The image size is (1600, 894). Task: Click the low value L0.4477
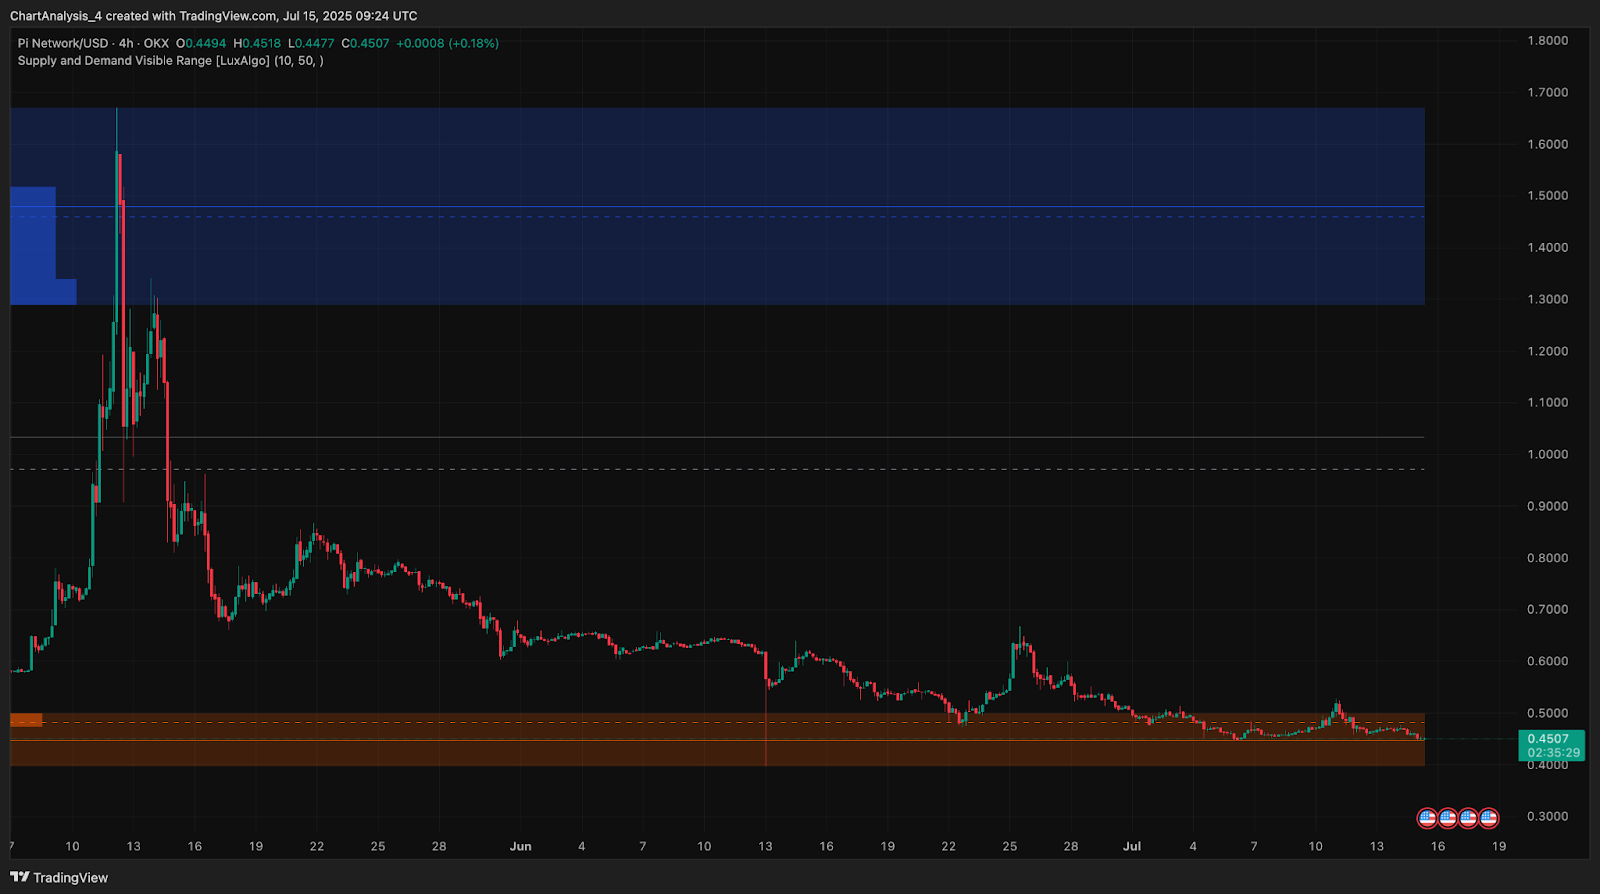[x=311, y=43]
